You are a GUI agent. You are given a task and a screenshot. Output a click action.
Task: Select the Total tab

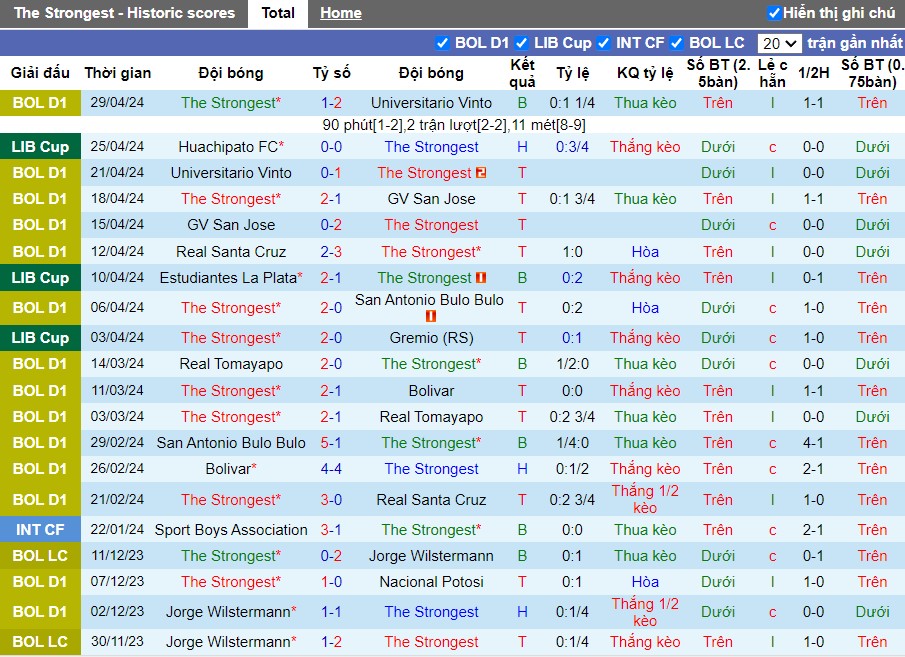[x=278, y=13]
